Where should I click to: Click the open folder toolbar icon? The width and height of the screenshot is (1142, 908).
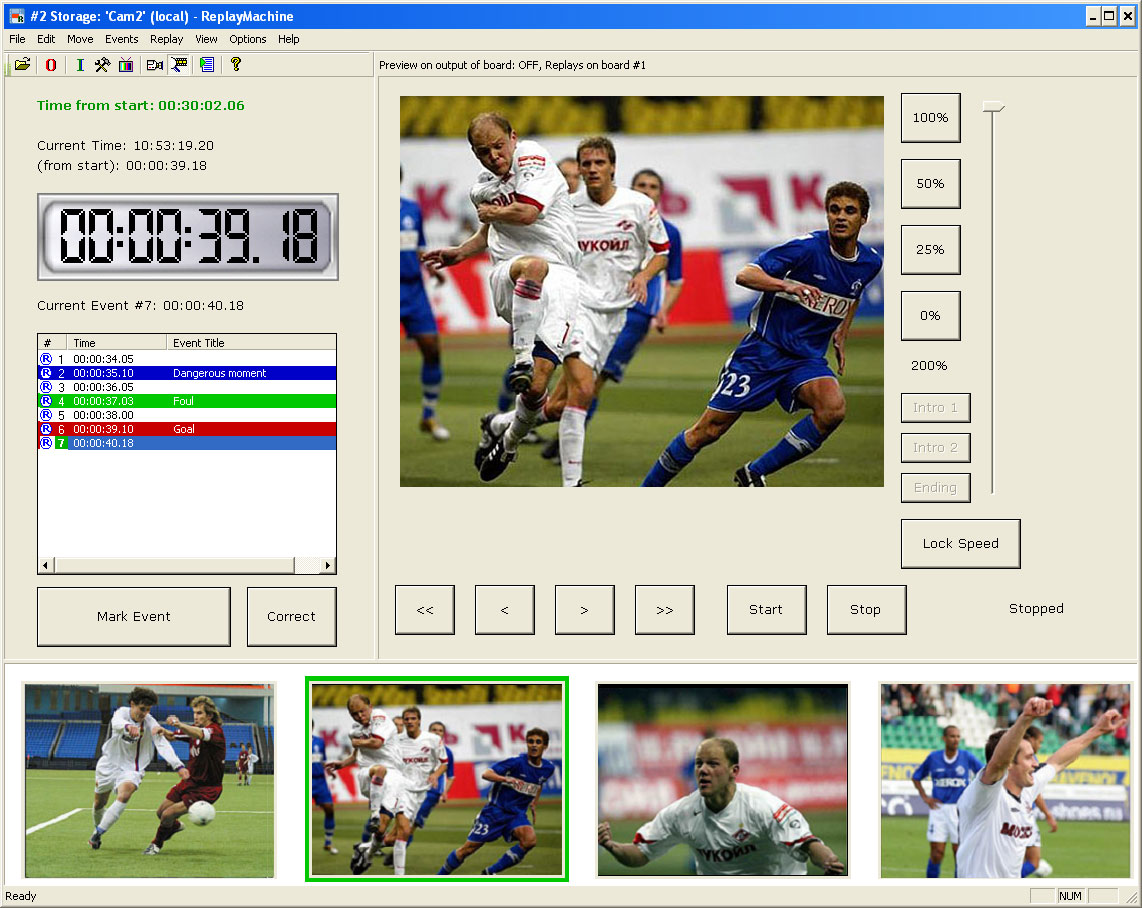click(23, 65)
